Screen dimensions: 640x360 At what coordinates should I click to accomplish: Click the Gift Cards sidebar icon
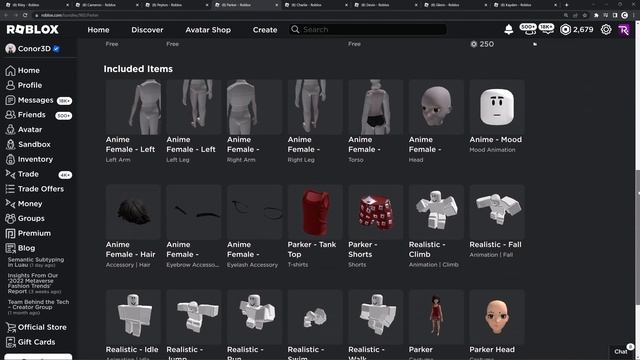coord(11,342)
